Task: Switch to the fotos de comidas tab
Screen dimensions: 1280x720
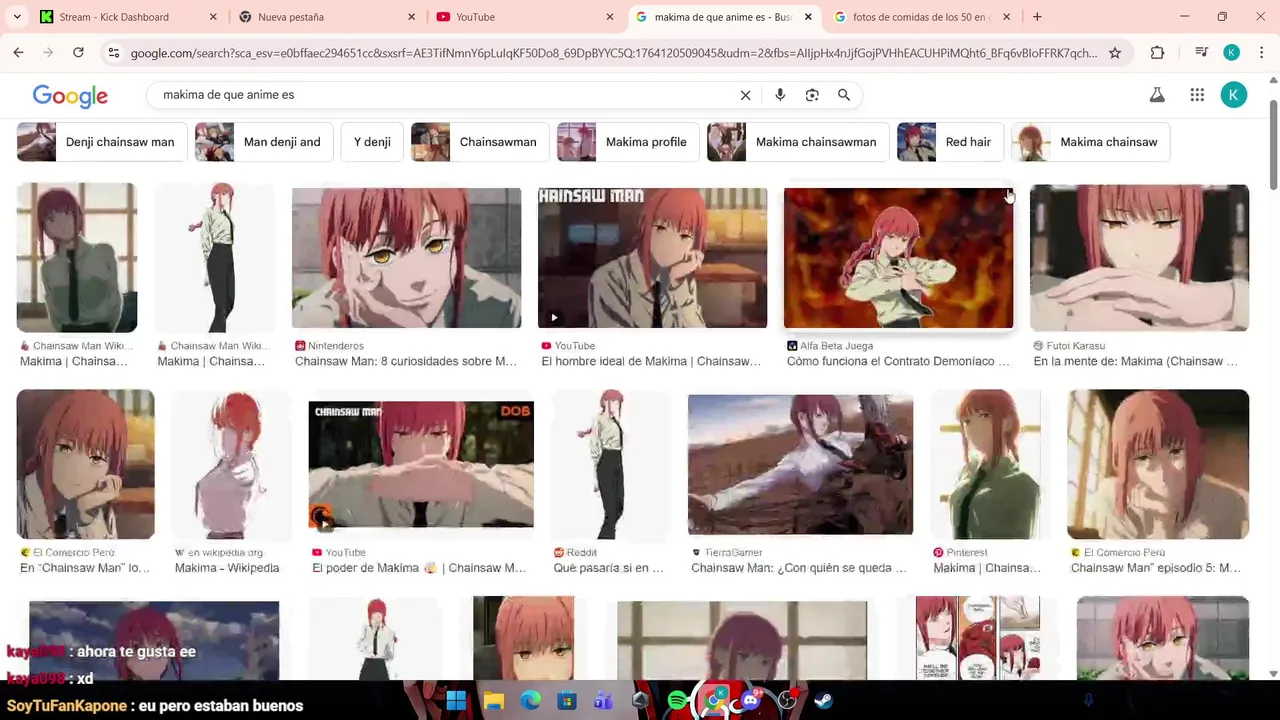Action: (920, 17)
